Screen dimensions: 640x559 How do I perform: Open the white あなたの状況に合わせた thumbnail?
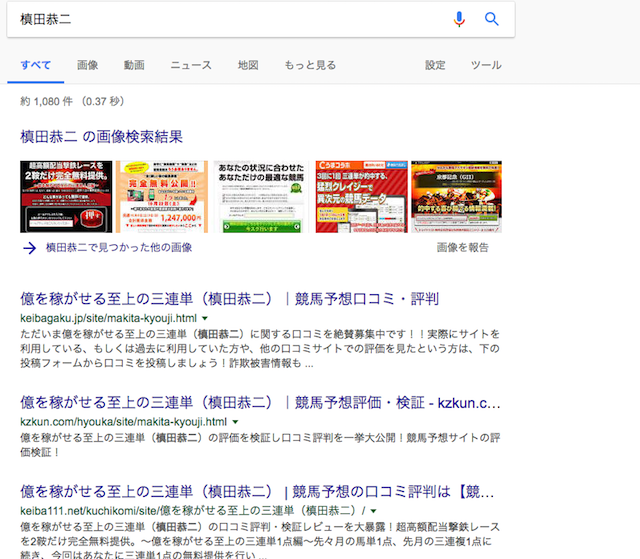pyautogui.click(x=261, y=197)
